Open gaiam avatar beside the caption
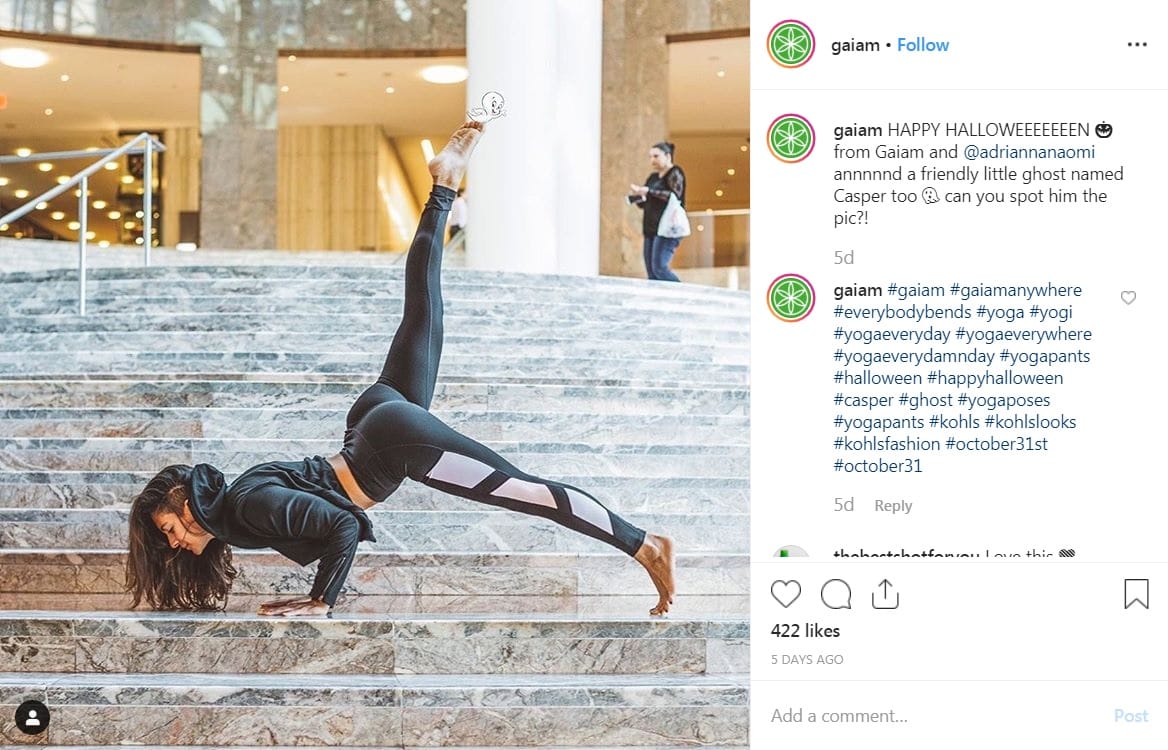Screen dimensions: 1168x750 point(791,139)
